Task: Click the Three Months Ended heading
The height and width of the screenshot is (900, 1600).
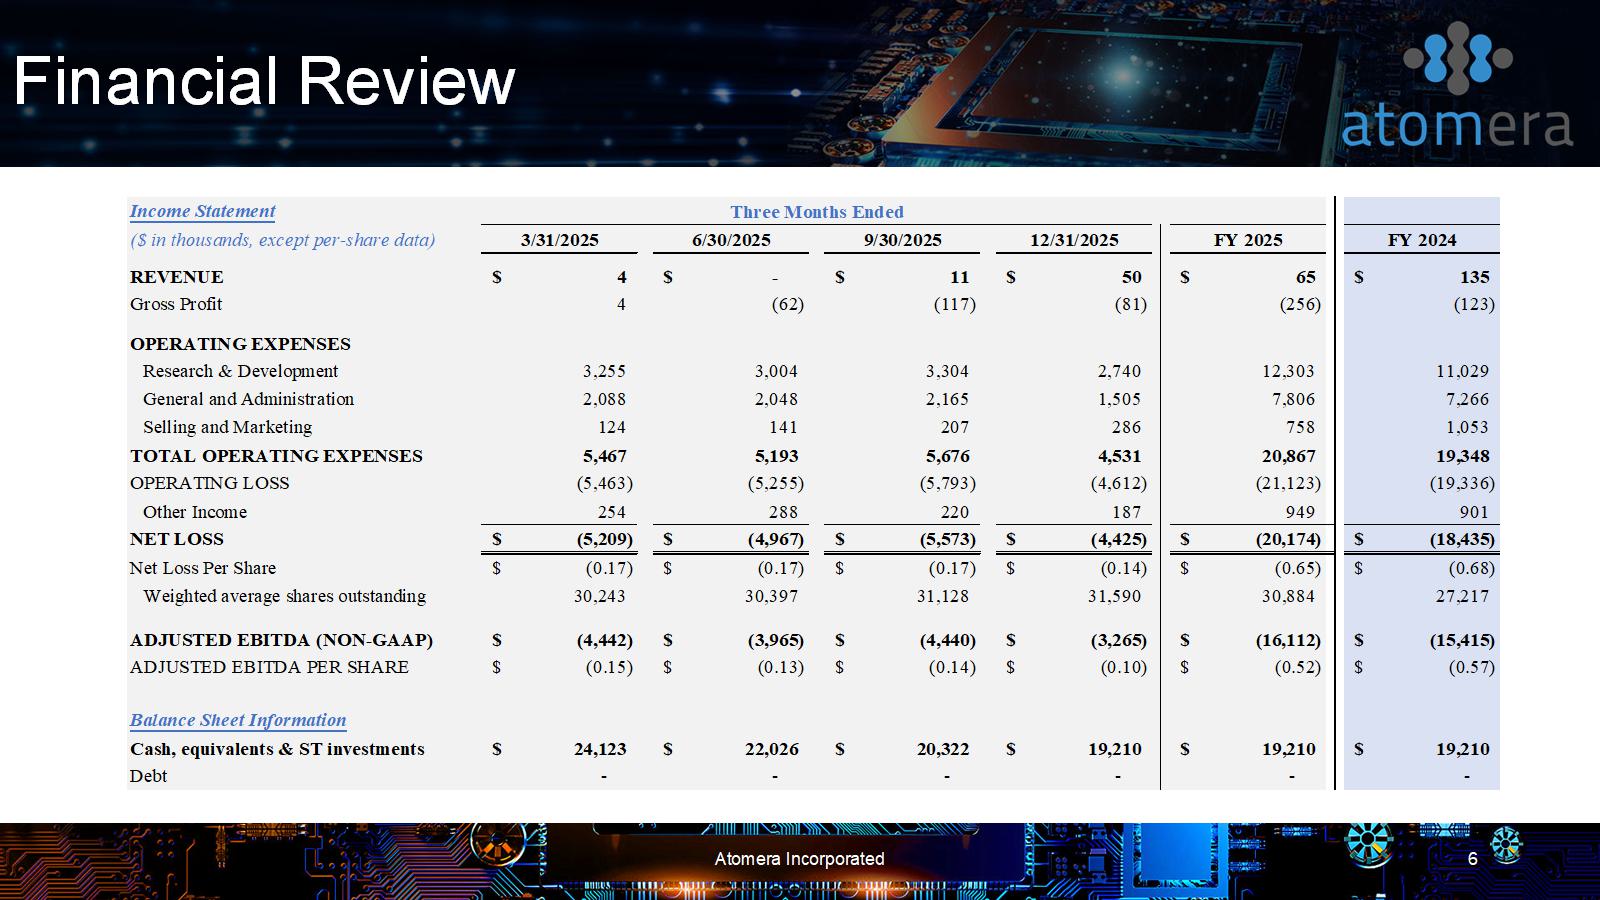Action: tap(816, 212)
